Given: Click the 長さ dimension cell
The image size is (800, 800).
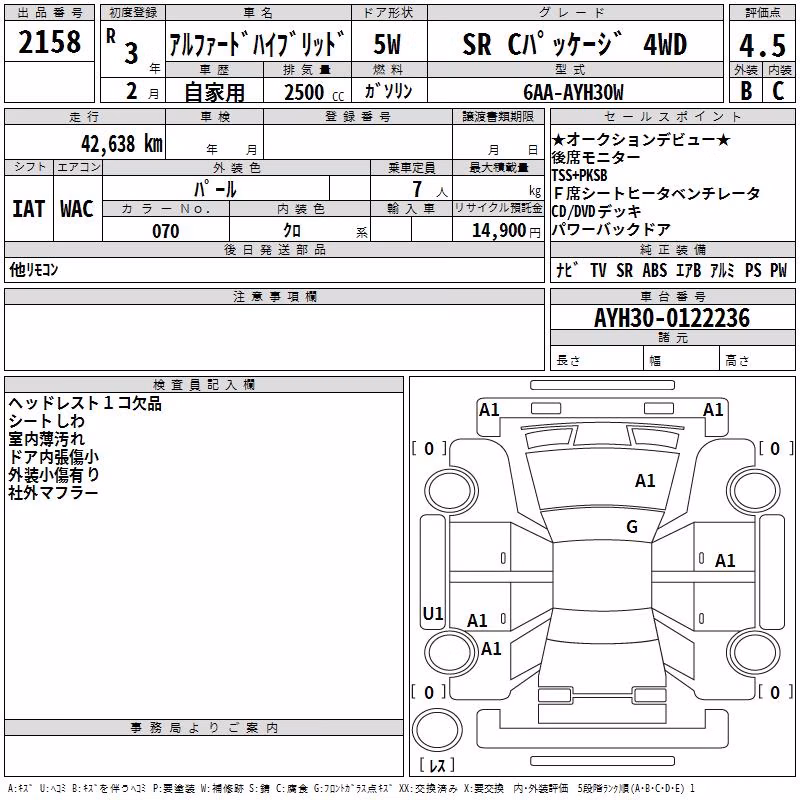Looking at the screenshot, I should (x=596, y=358).
